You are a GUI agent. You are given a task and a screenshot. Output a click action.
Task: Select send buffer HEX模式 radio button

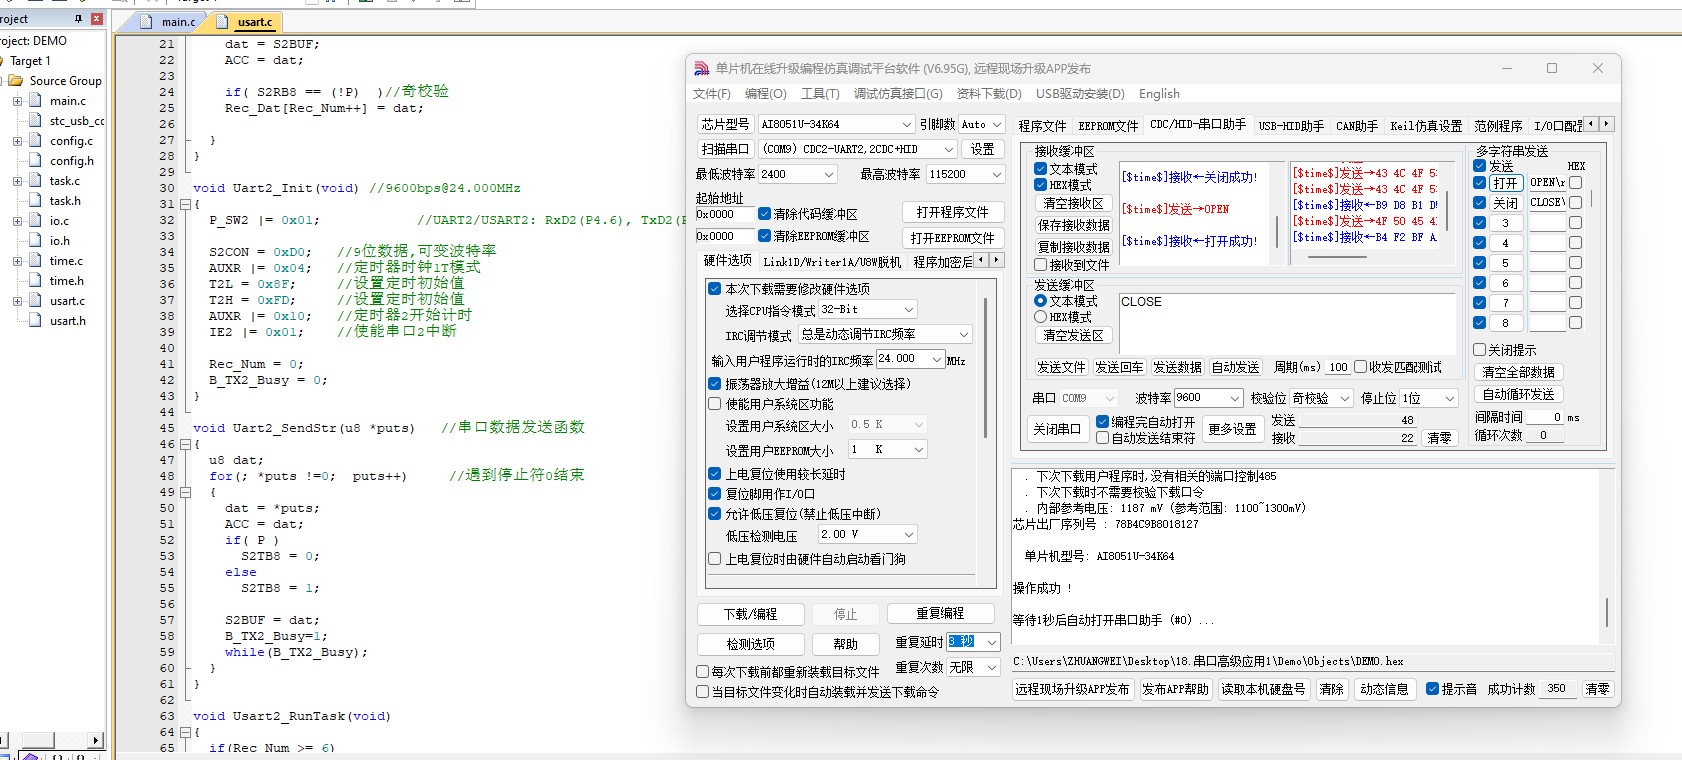pyautogui.click(x=1041, y=317)
